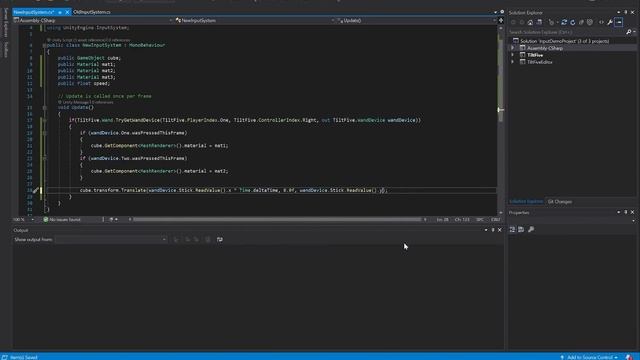The width and height of the screenshot is (640, 360).
Task: Click Refresh icon in Solution Explorer
Action: coord(573,22)
